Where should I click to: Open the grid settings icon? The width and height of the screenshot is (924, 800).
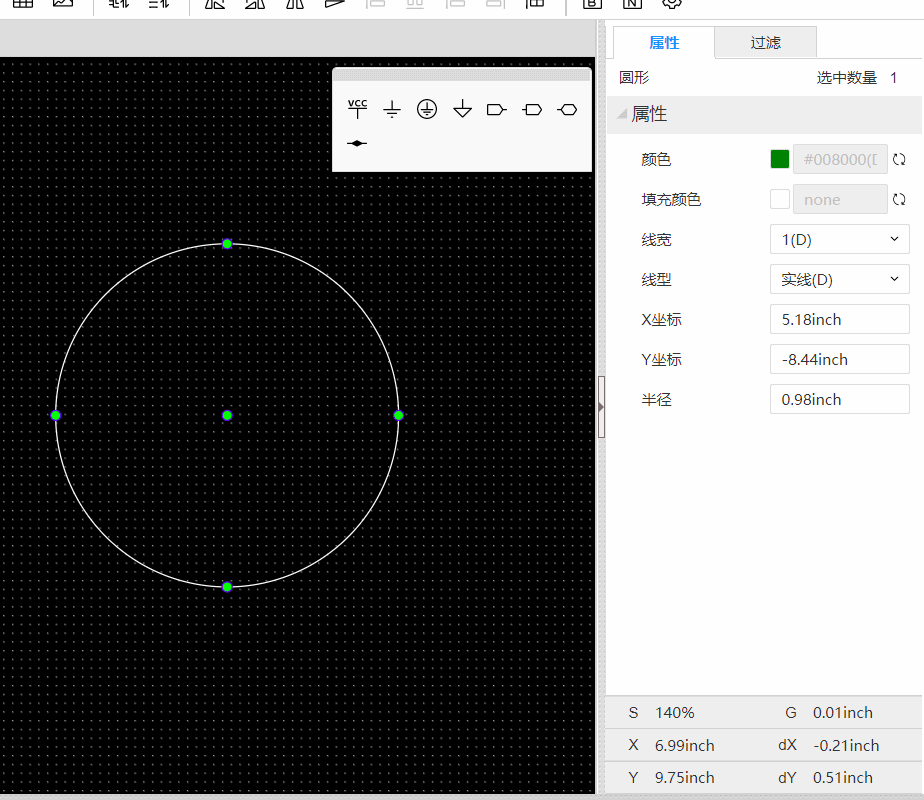(x=23, y=6)
